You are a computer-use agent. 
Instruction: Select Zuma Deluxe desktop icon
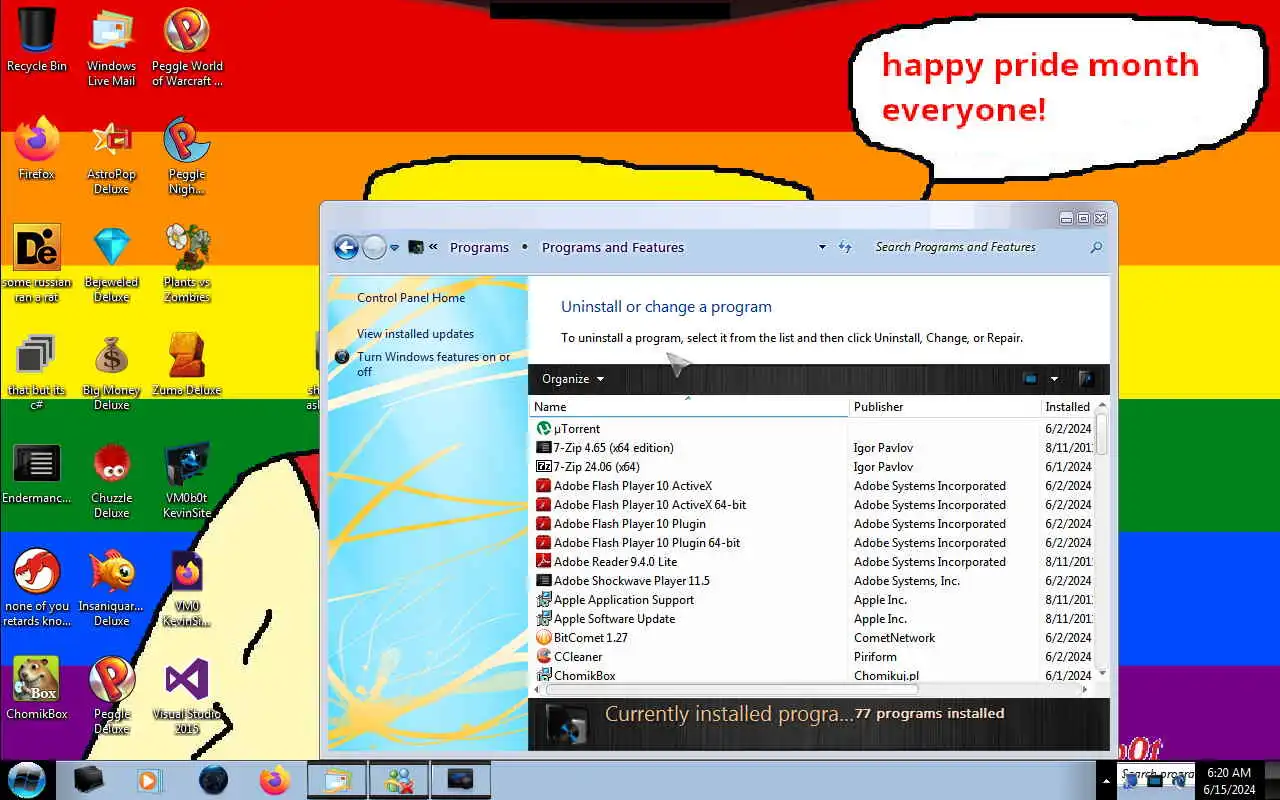pos(187,364)
